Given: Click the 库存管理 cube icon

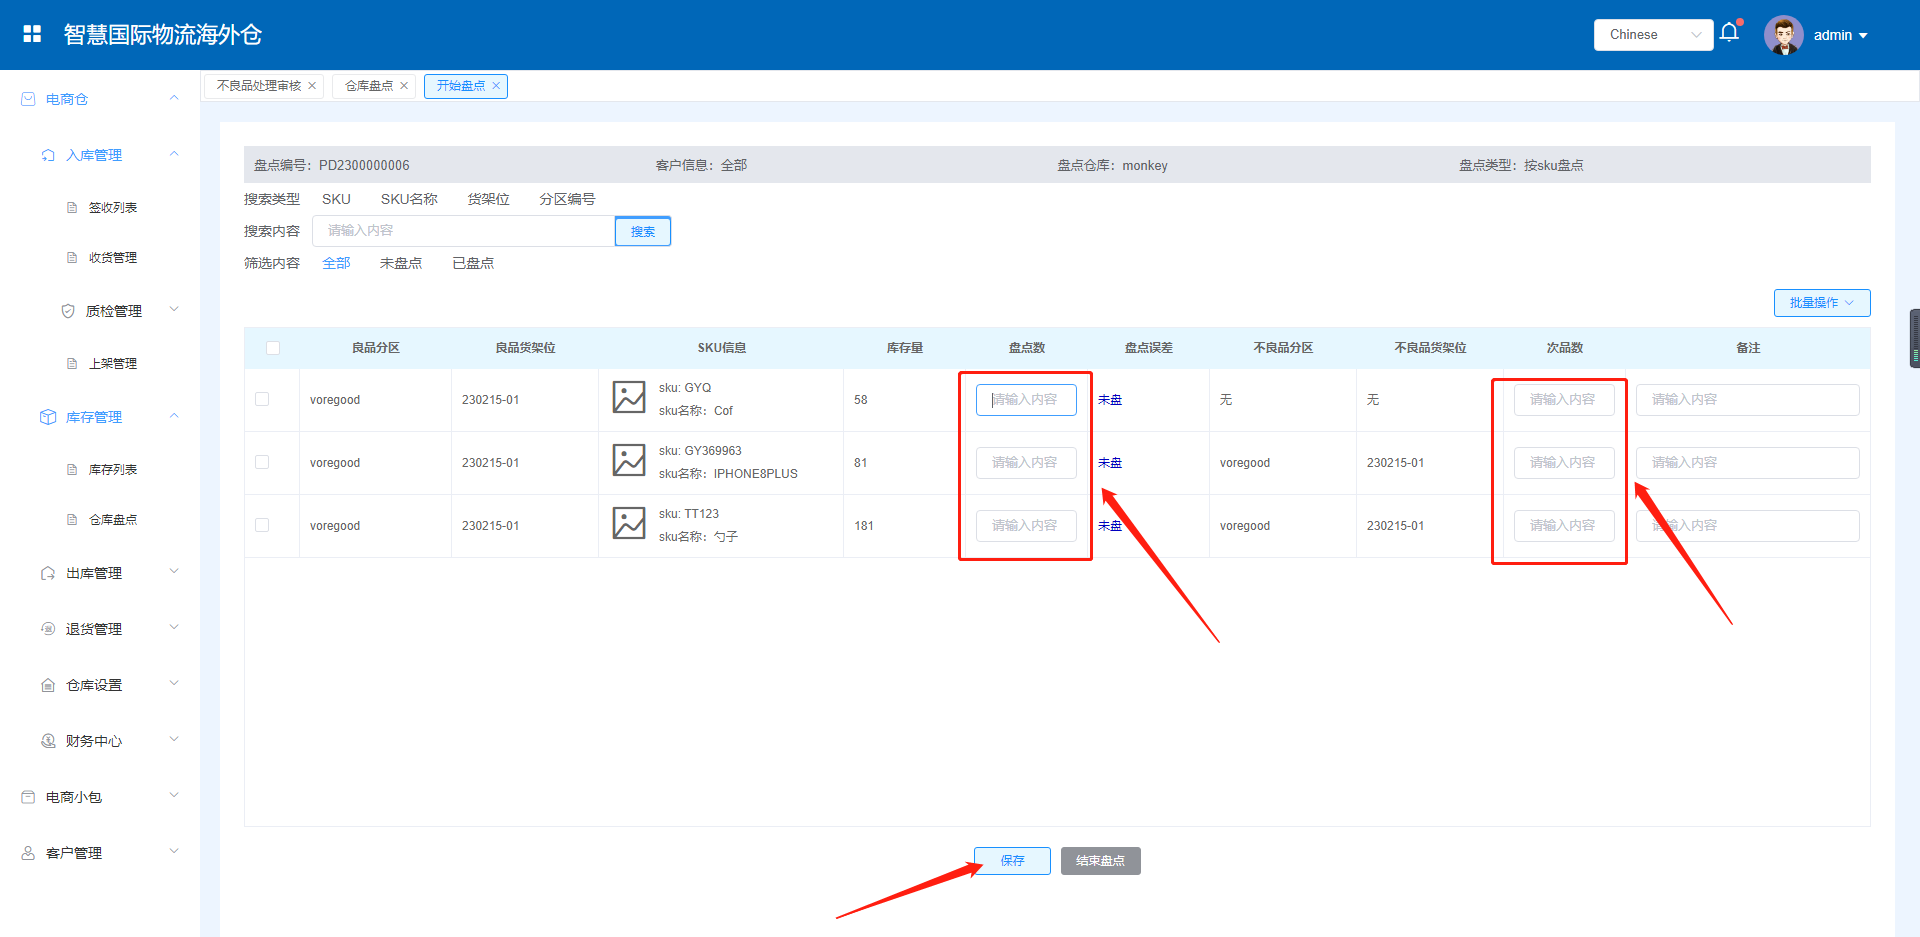Looking at the screenshot, I should click(48, 417).
